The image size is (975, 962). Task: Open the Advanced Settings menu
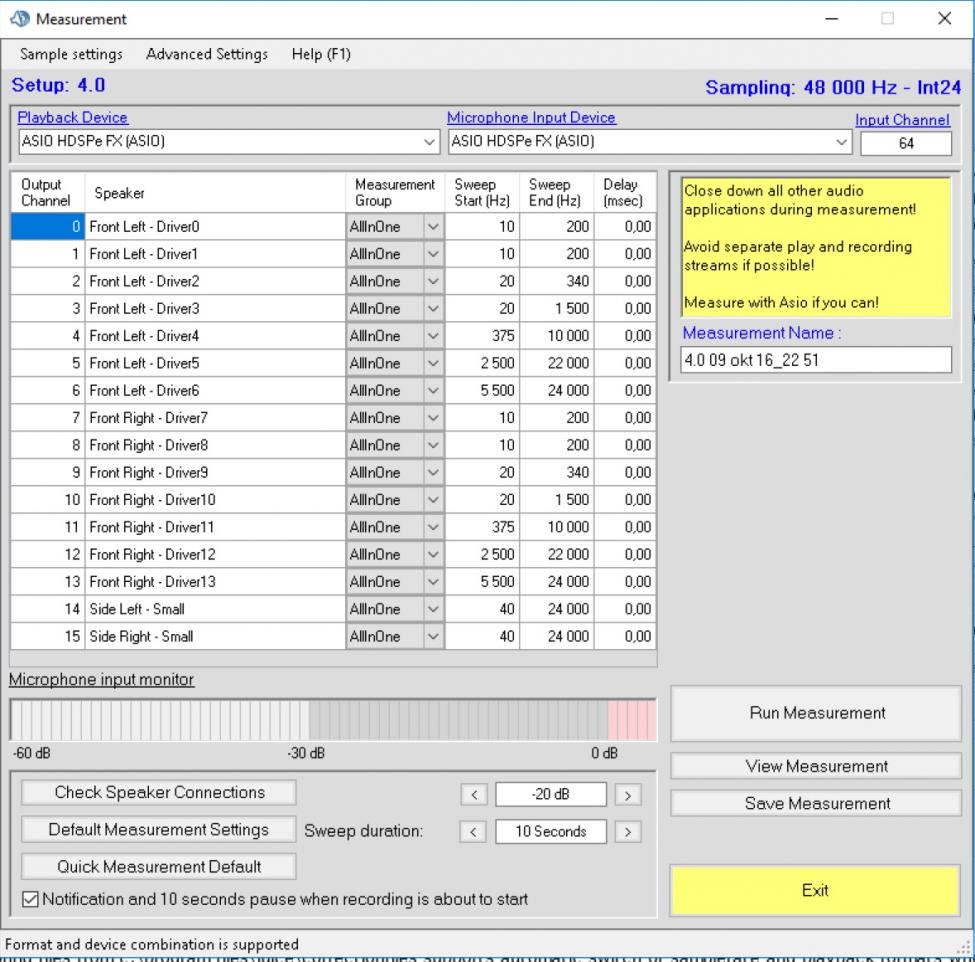[x=207, y=54]
